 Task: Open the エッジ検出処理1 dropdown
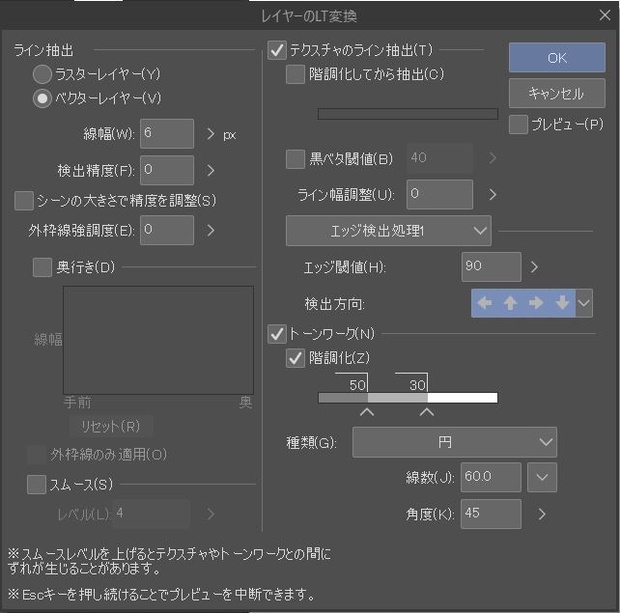388,231
